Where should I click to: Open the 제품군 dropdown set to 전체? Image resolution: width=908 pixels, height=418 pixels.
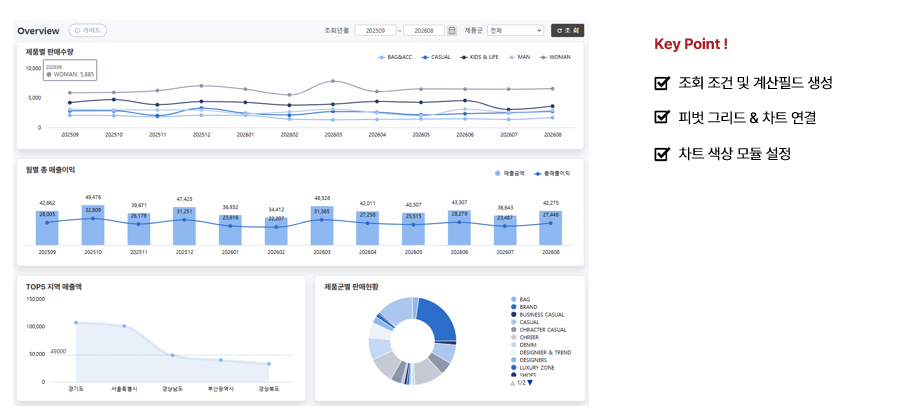(516, 30)
